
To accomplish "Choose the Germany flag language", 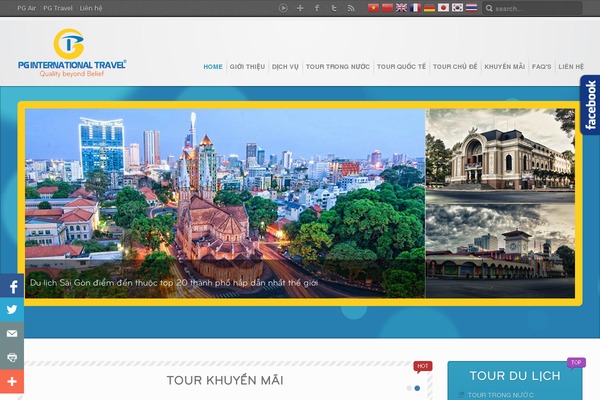I will pyautogui.click(x=429, y=8).
